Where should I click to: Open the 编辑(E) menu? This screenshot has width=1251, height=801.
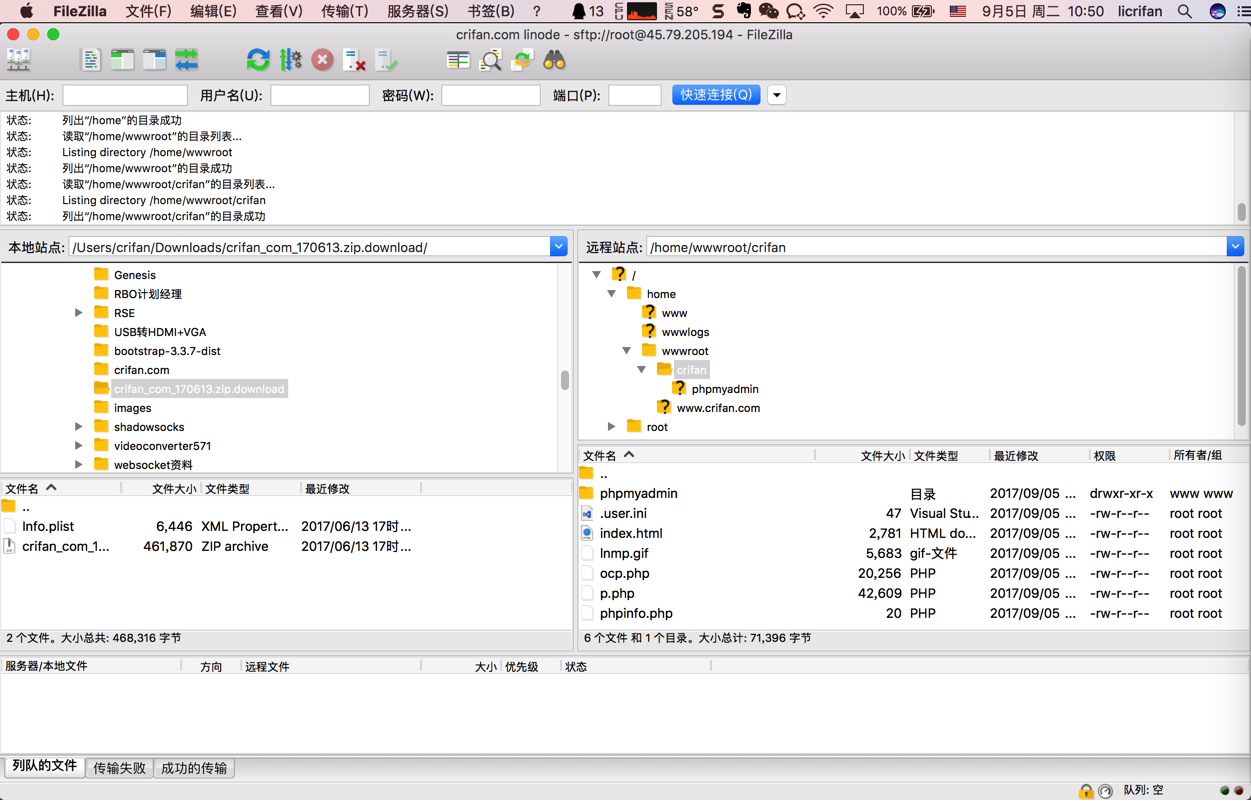pyautogui.click(x=213, y=12)
